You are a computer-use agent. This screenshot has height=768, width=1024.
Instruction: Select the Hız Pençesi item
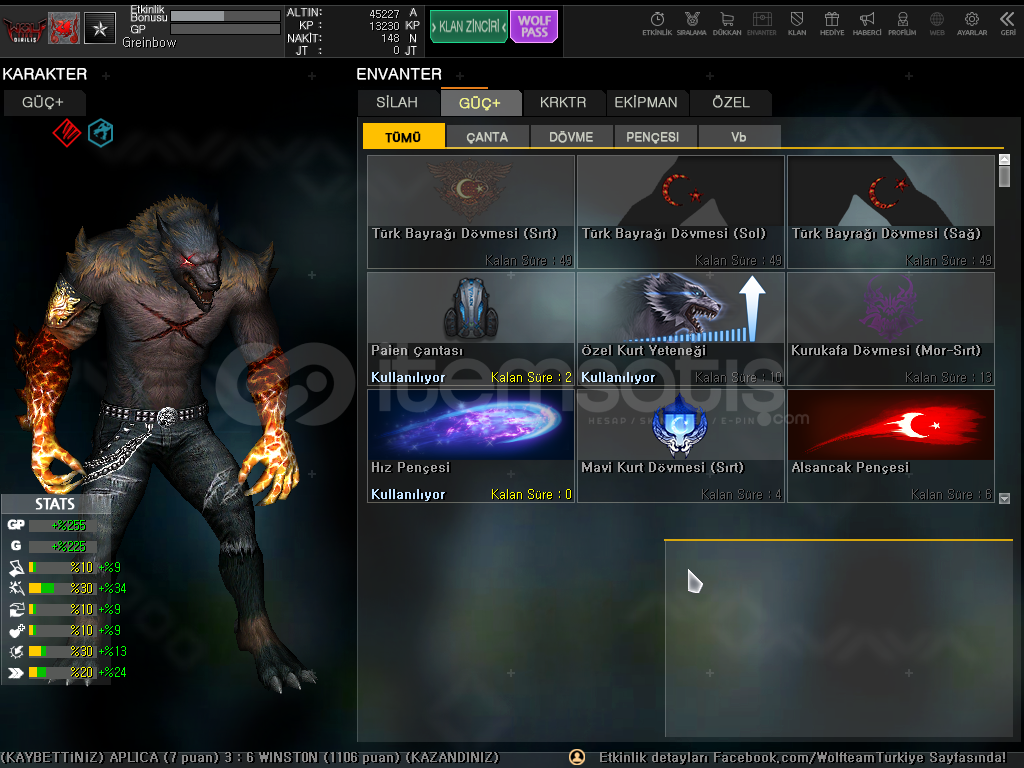coord(471,446)
